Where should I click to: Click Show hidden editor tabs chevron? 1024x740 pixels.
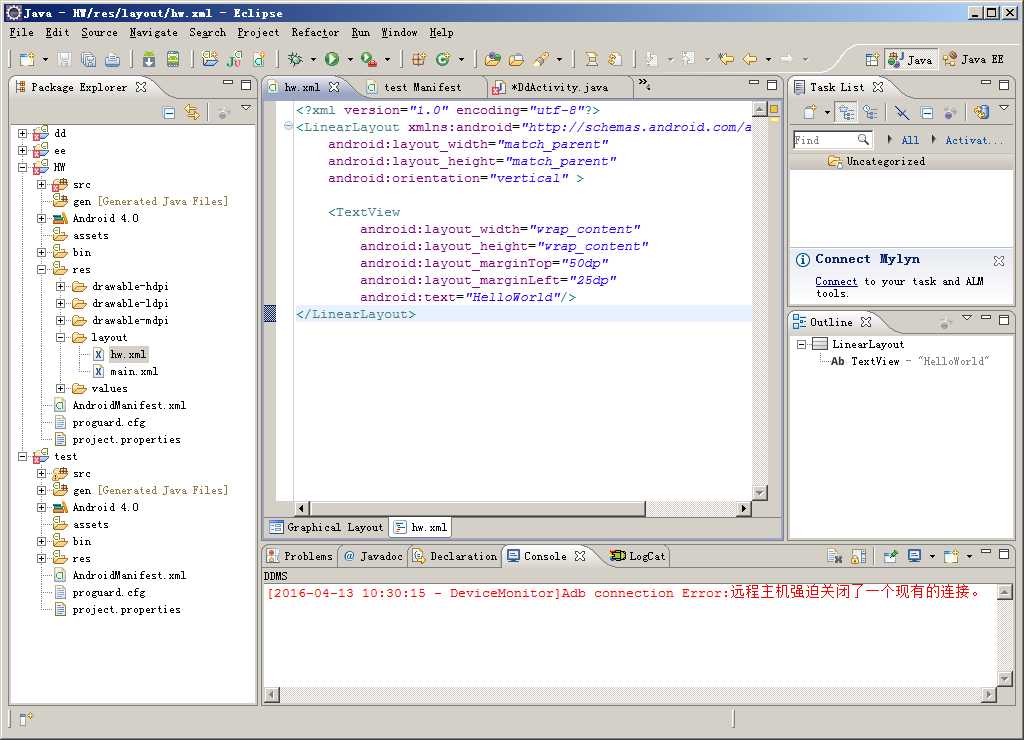coord(644,84)
